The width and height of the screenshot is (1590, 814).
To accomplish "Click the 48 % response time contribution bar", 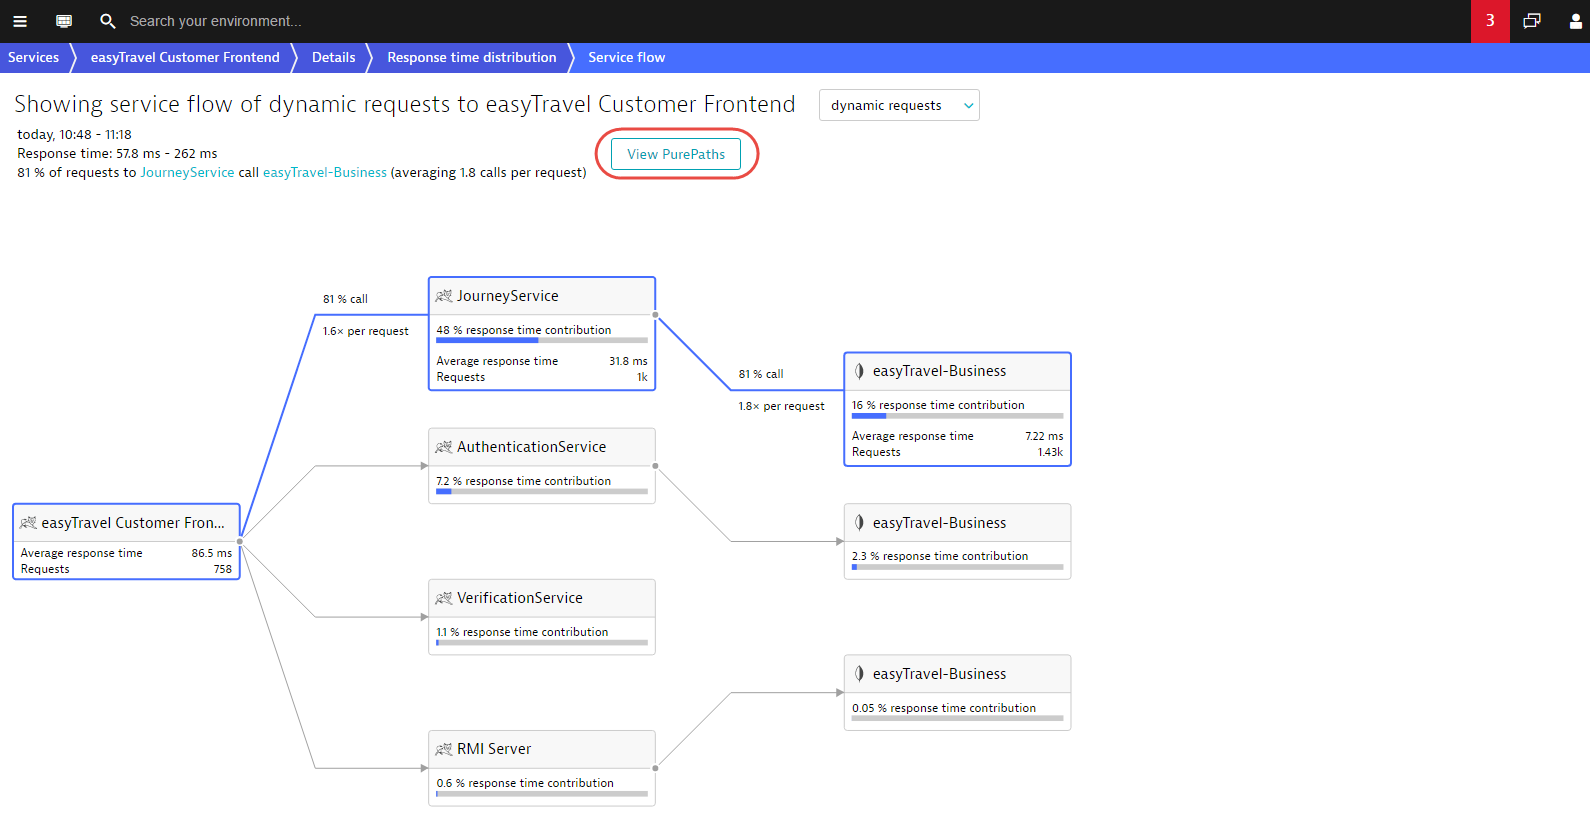I will point(542,340).
